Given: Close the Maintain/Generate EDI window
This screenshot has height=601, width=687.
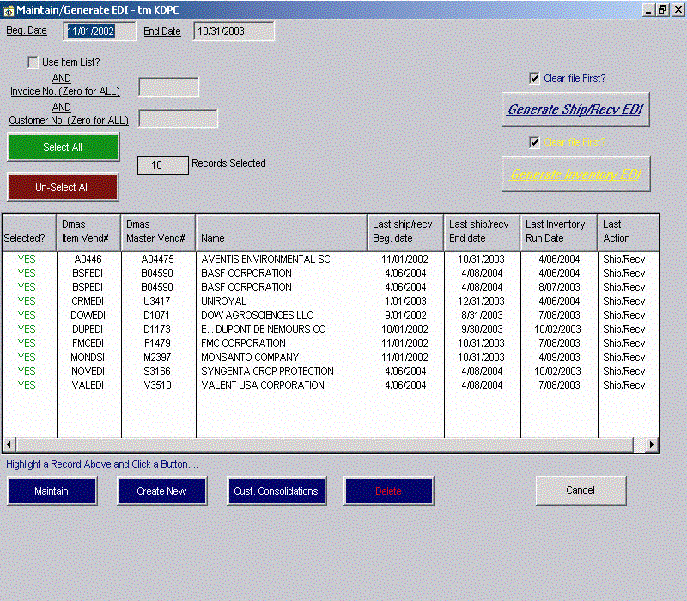Looking at the screenshot, I should 678,10.
